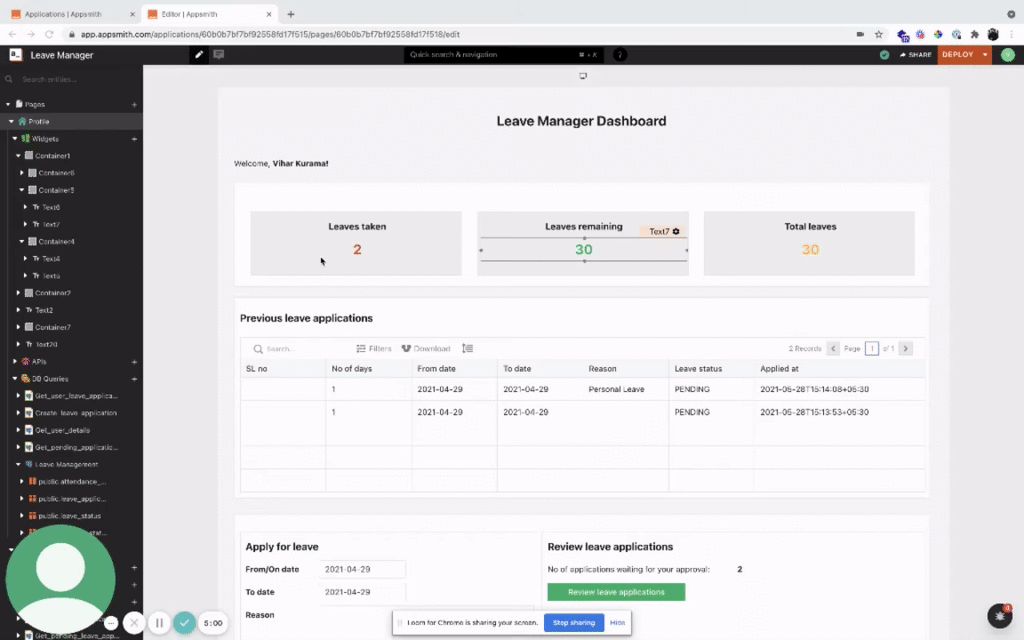Viewport: 1024px width, 640px height.
Task: Click the DEPLOY button
Action: click(957, 55)
